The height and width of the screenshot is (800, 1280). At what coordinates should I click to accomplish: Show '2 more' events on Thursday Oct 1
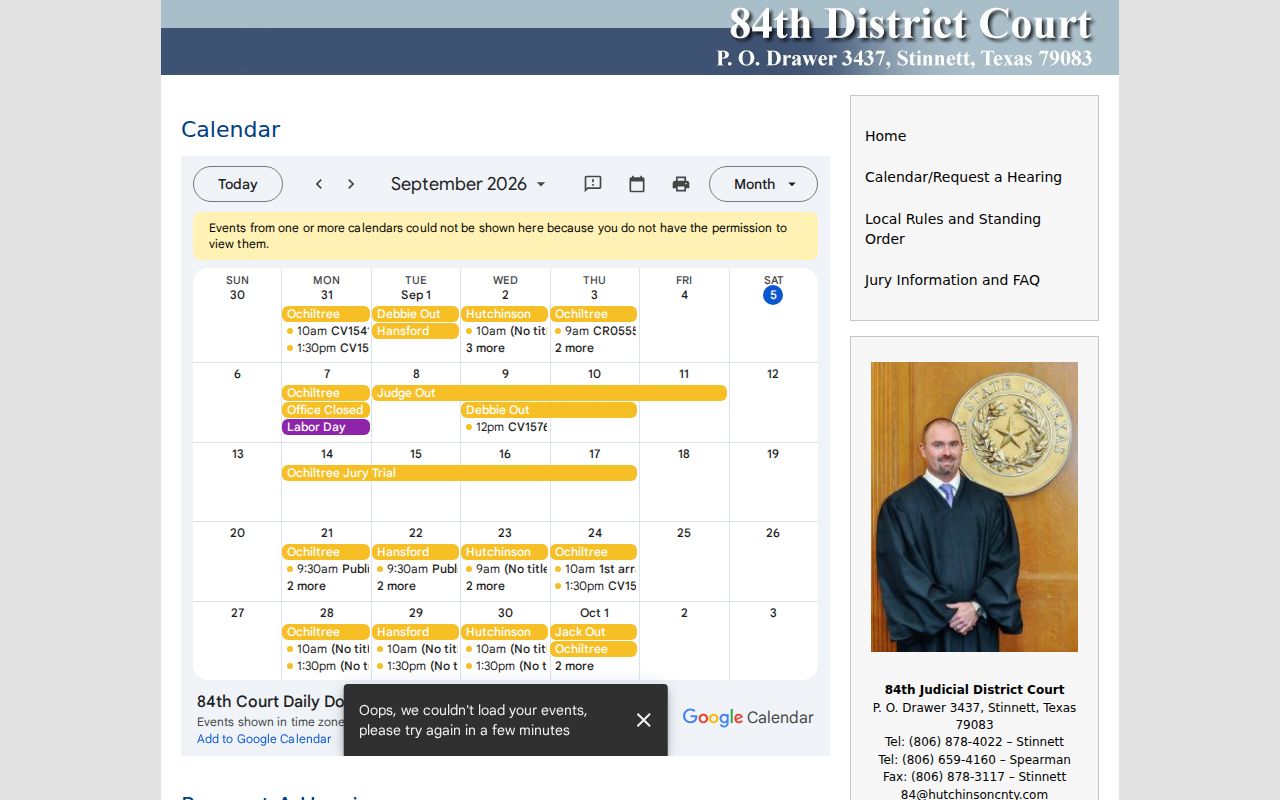point(574,666)
